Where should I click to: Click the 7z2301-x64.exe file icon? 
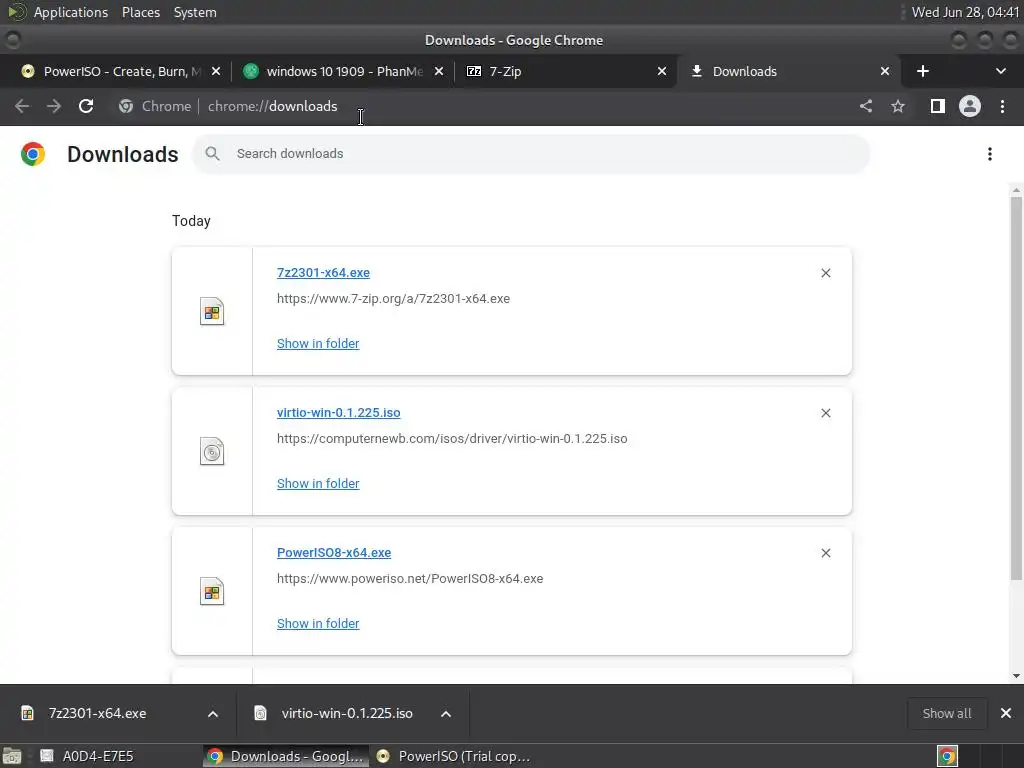[x=212, y=312]
